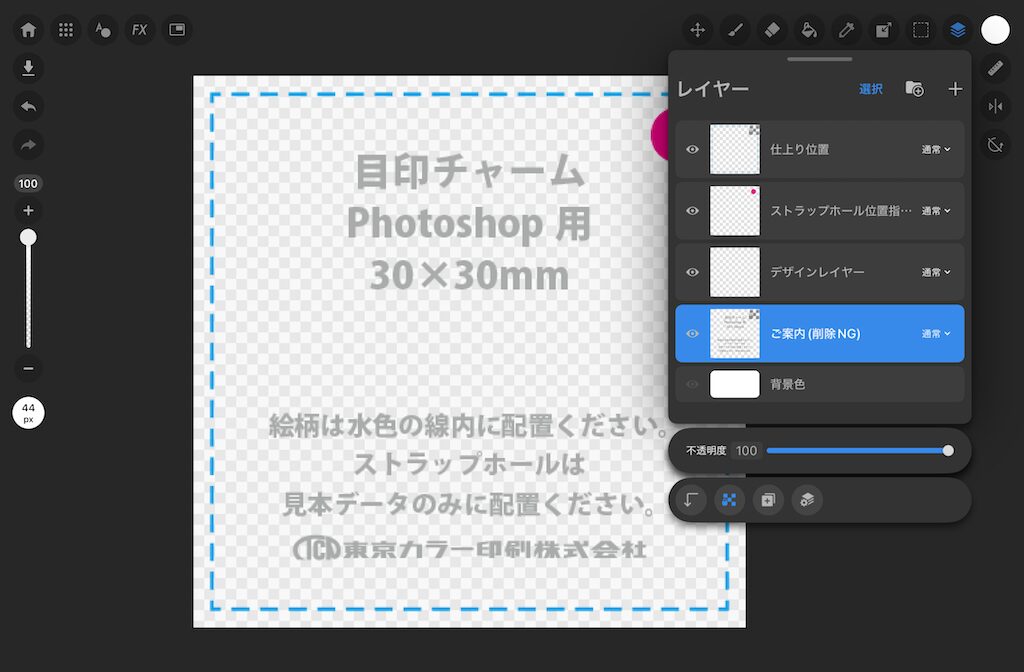Select the Fill bucket tool

[809, 30]
